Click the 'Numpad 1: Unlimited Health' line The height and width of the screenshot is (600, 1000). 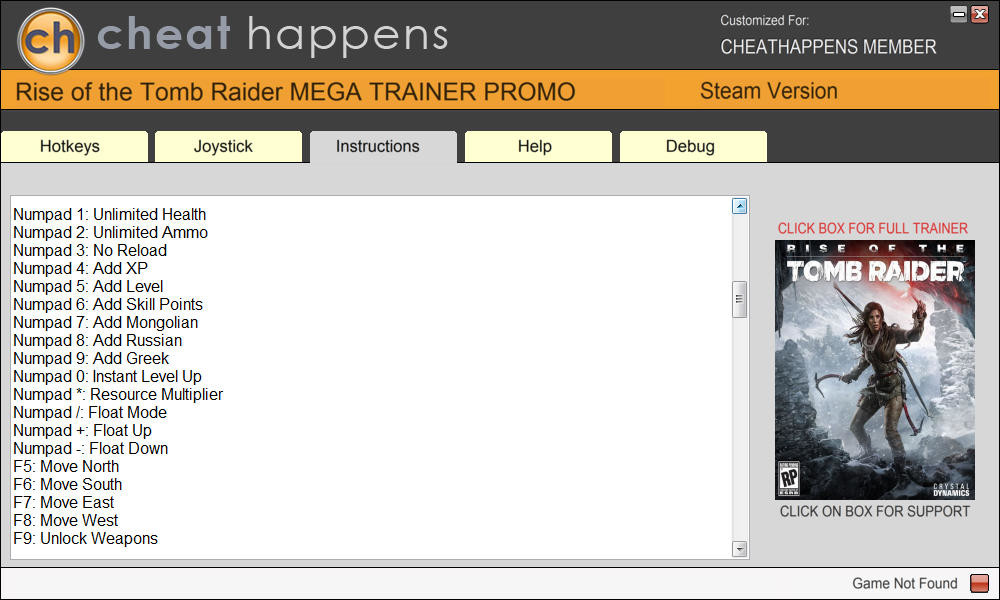[110, 214]
